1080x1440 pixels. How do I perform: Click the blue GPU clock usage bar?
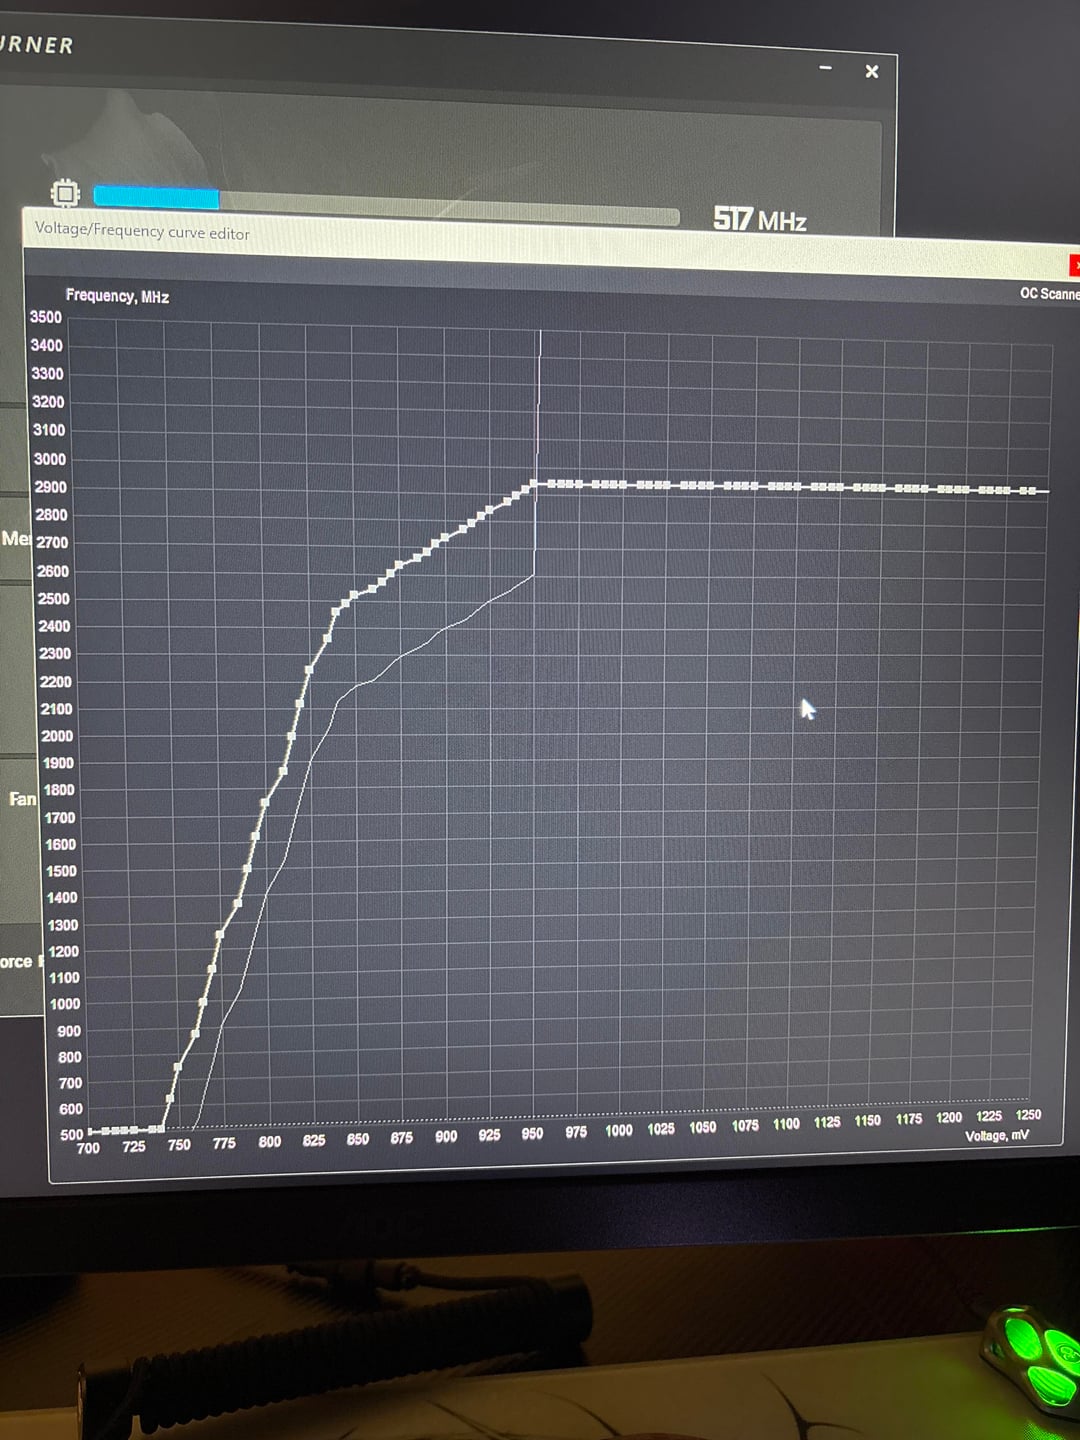[156, 197]
